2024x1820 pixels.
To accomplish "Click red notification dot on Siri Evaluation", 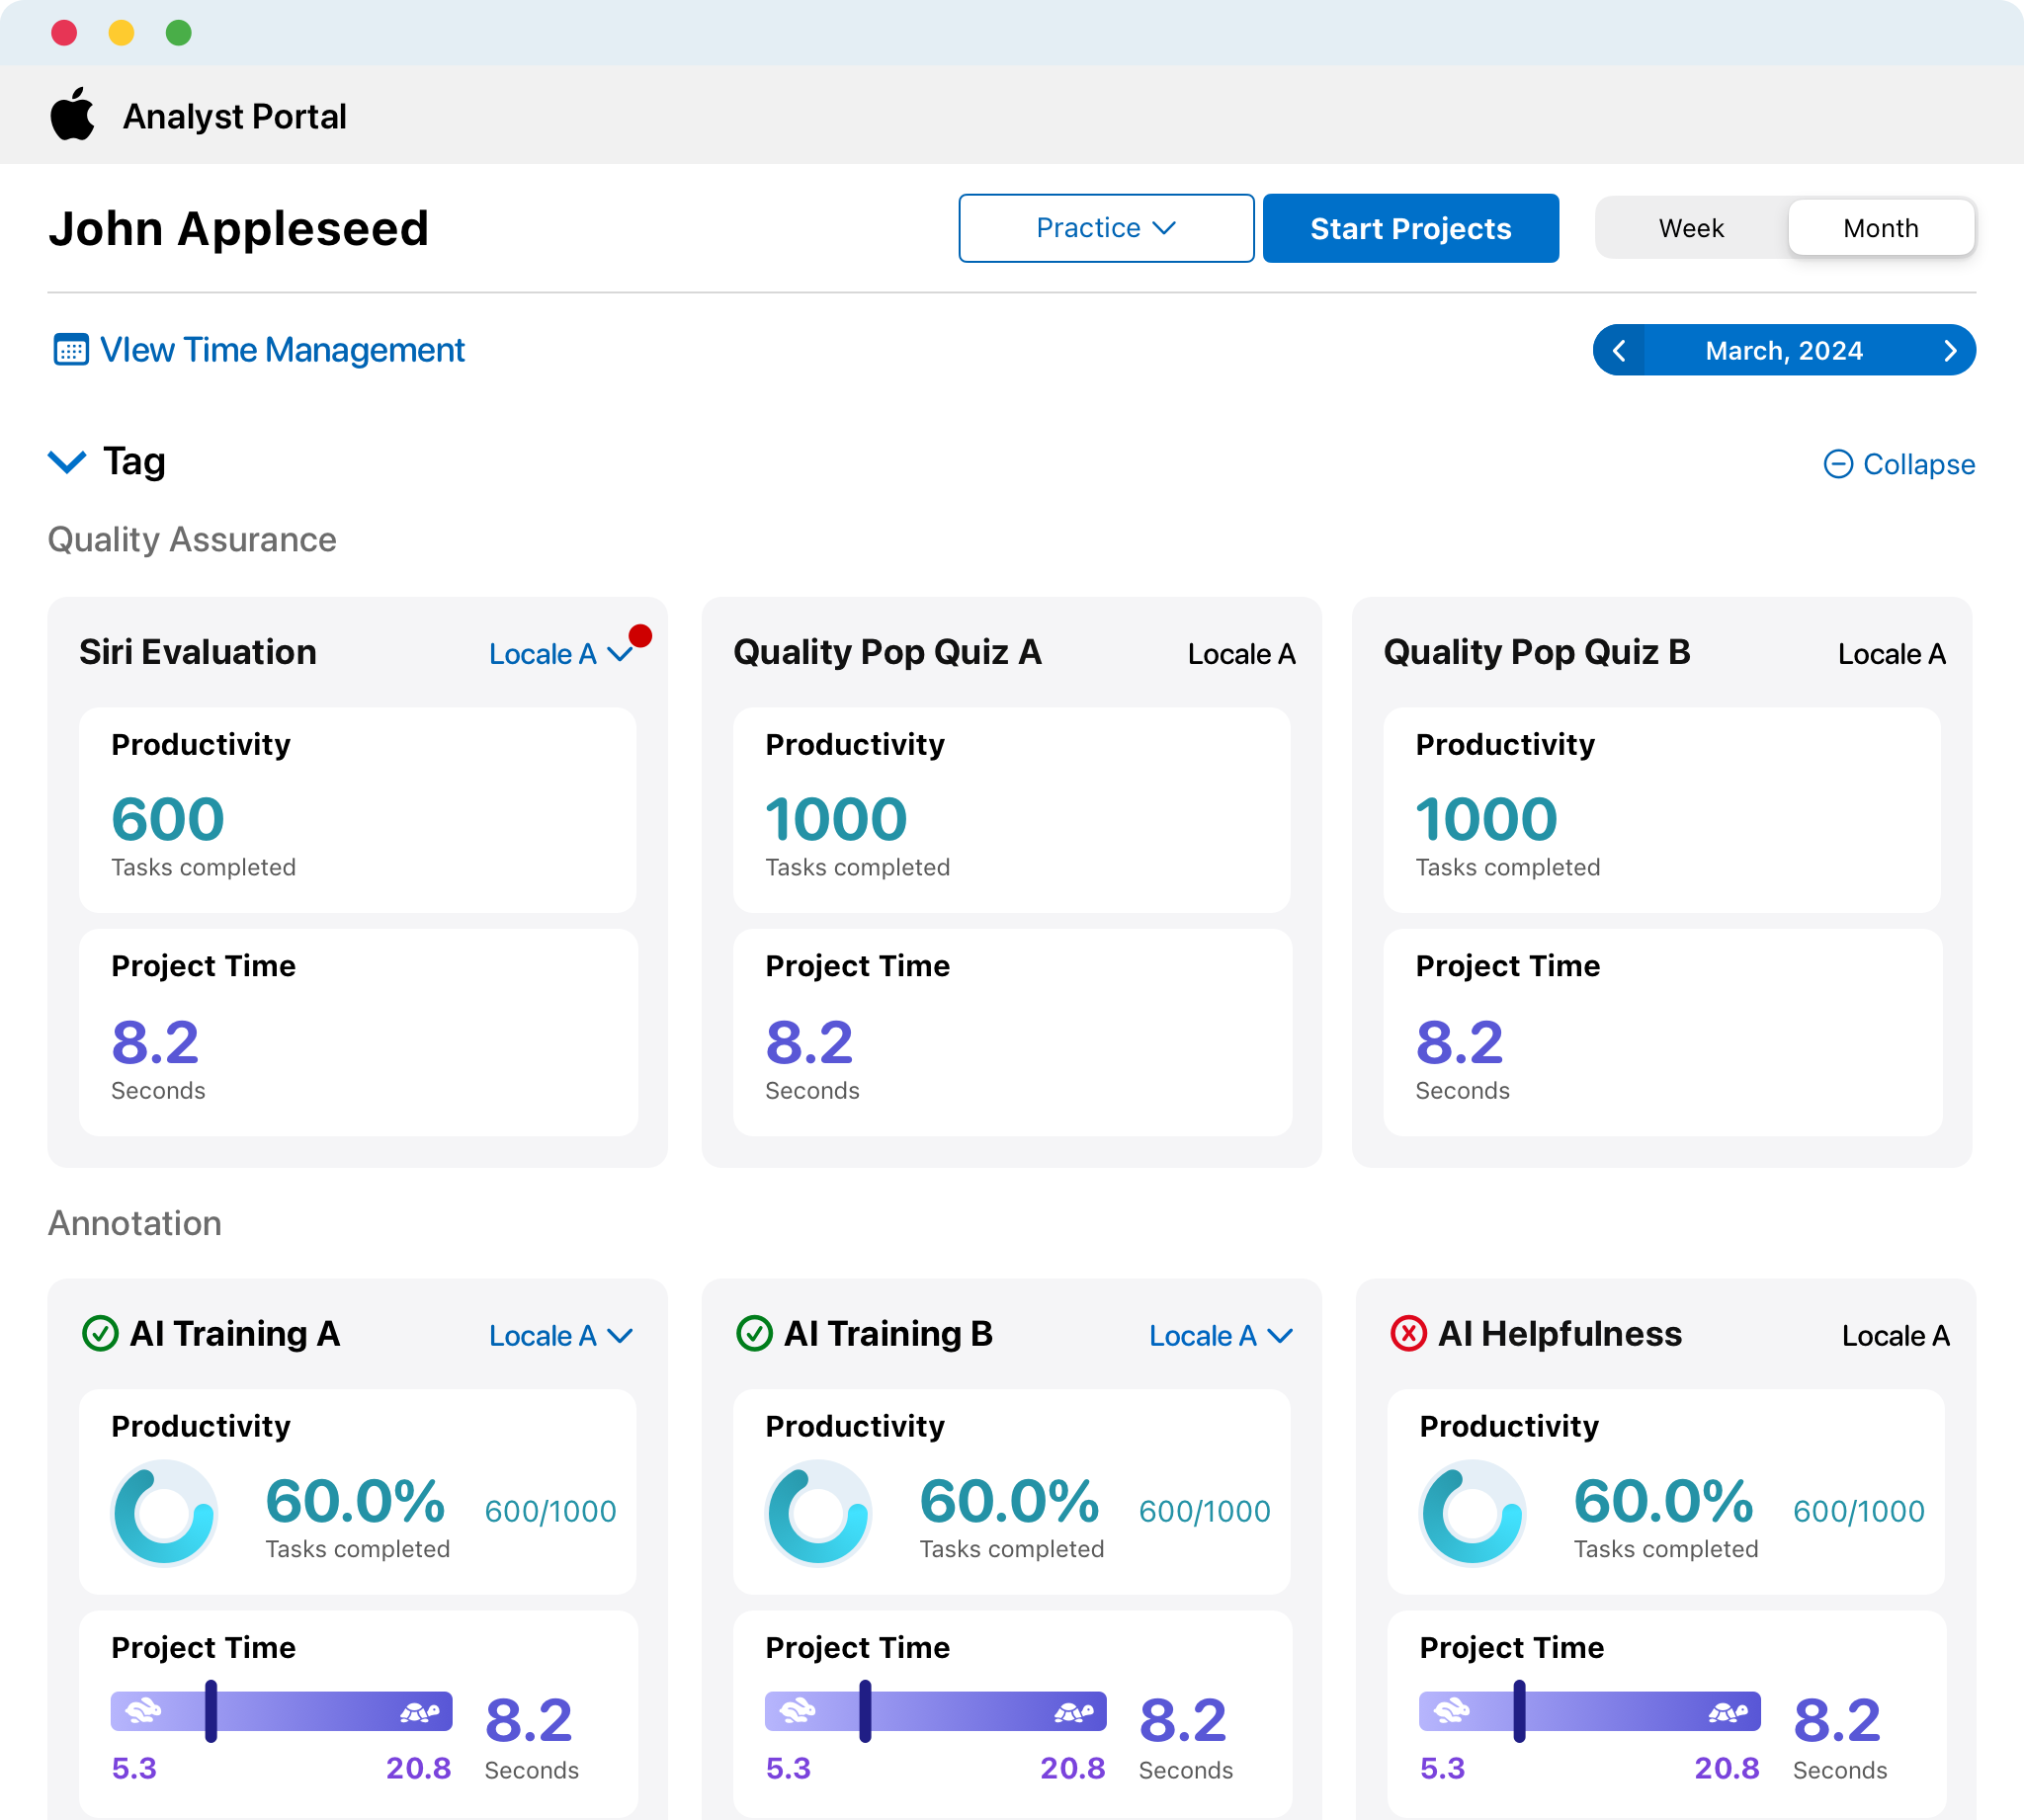I will [x=641, y=635].
